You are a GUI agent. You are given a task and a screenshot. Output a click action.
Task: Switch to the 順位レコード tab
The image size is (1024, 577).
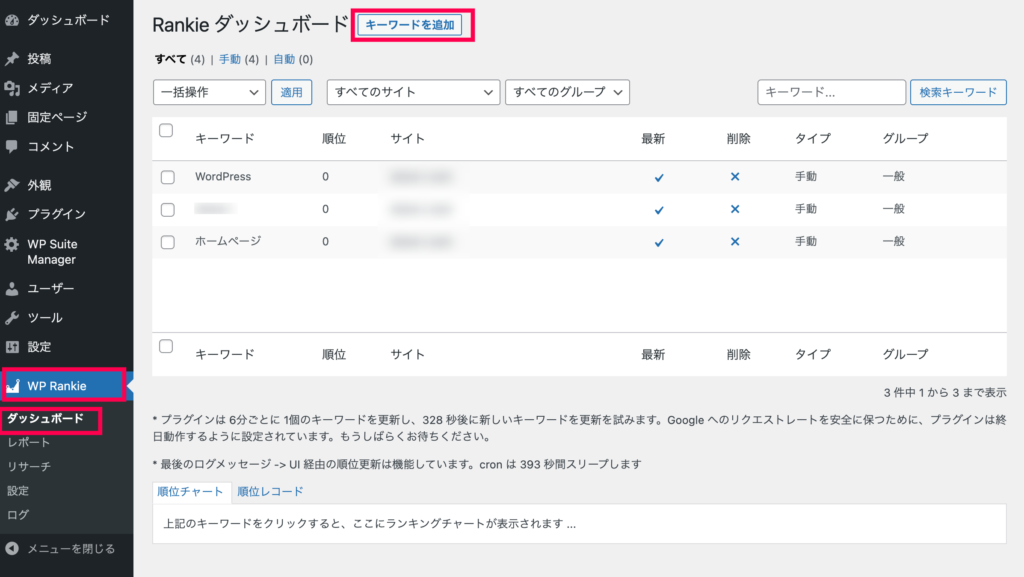(x=270, y=491)
